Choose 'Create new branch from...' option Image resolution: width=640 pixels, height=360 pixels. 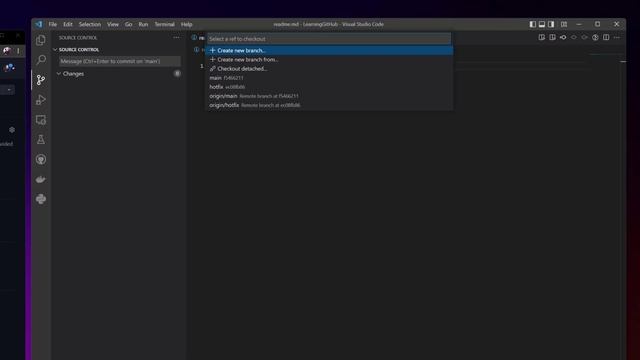329,60
